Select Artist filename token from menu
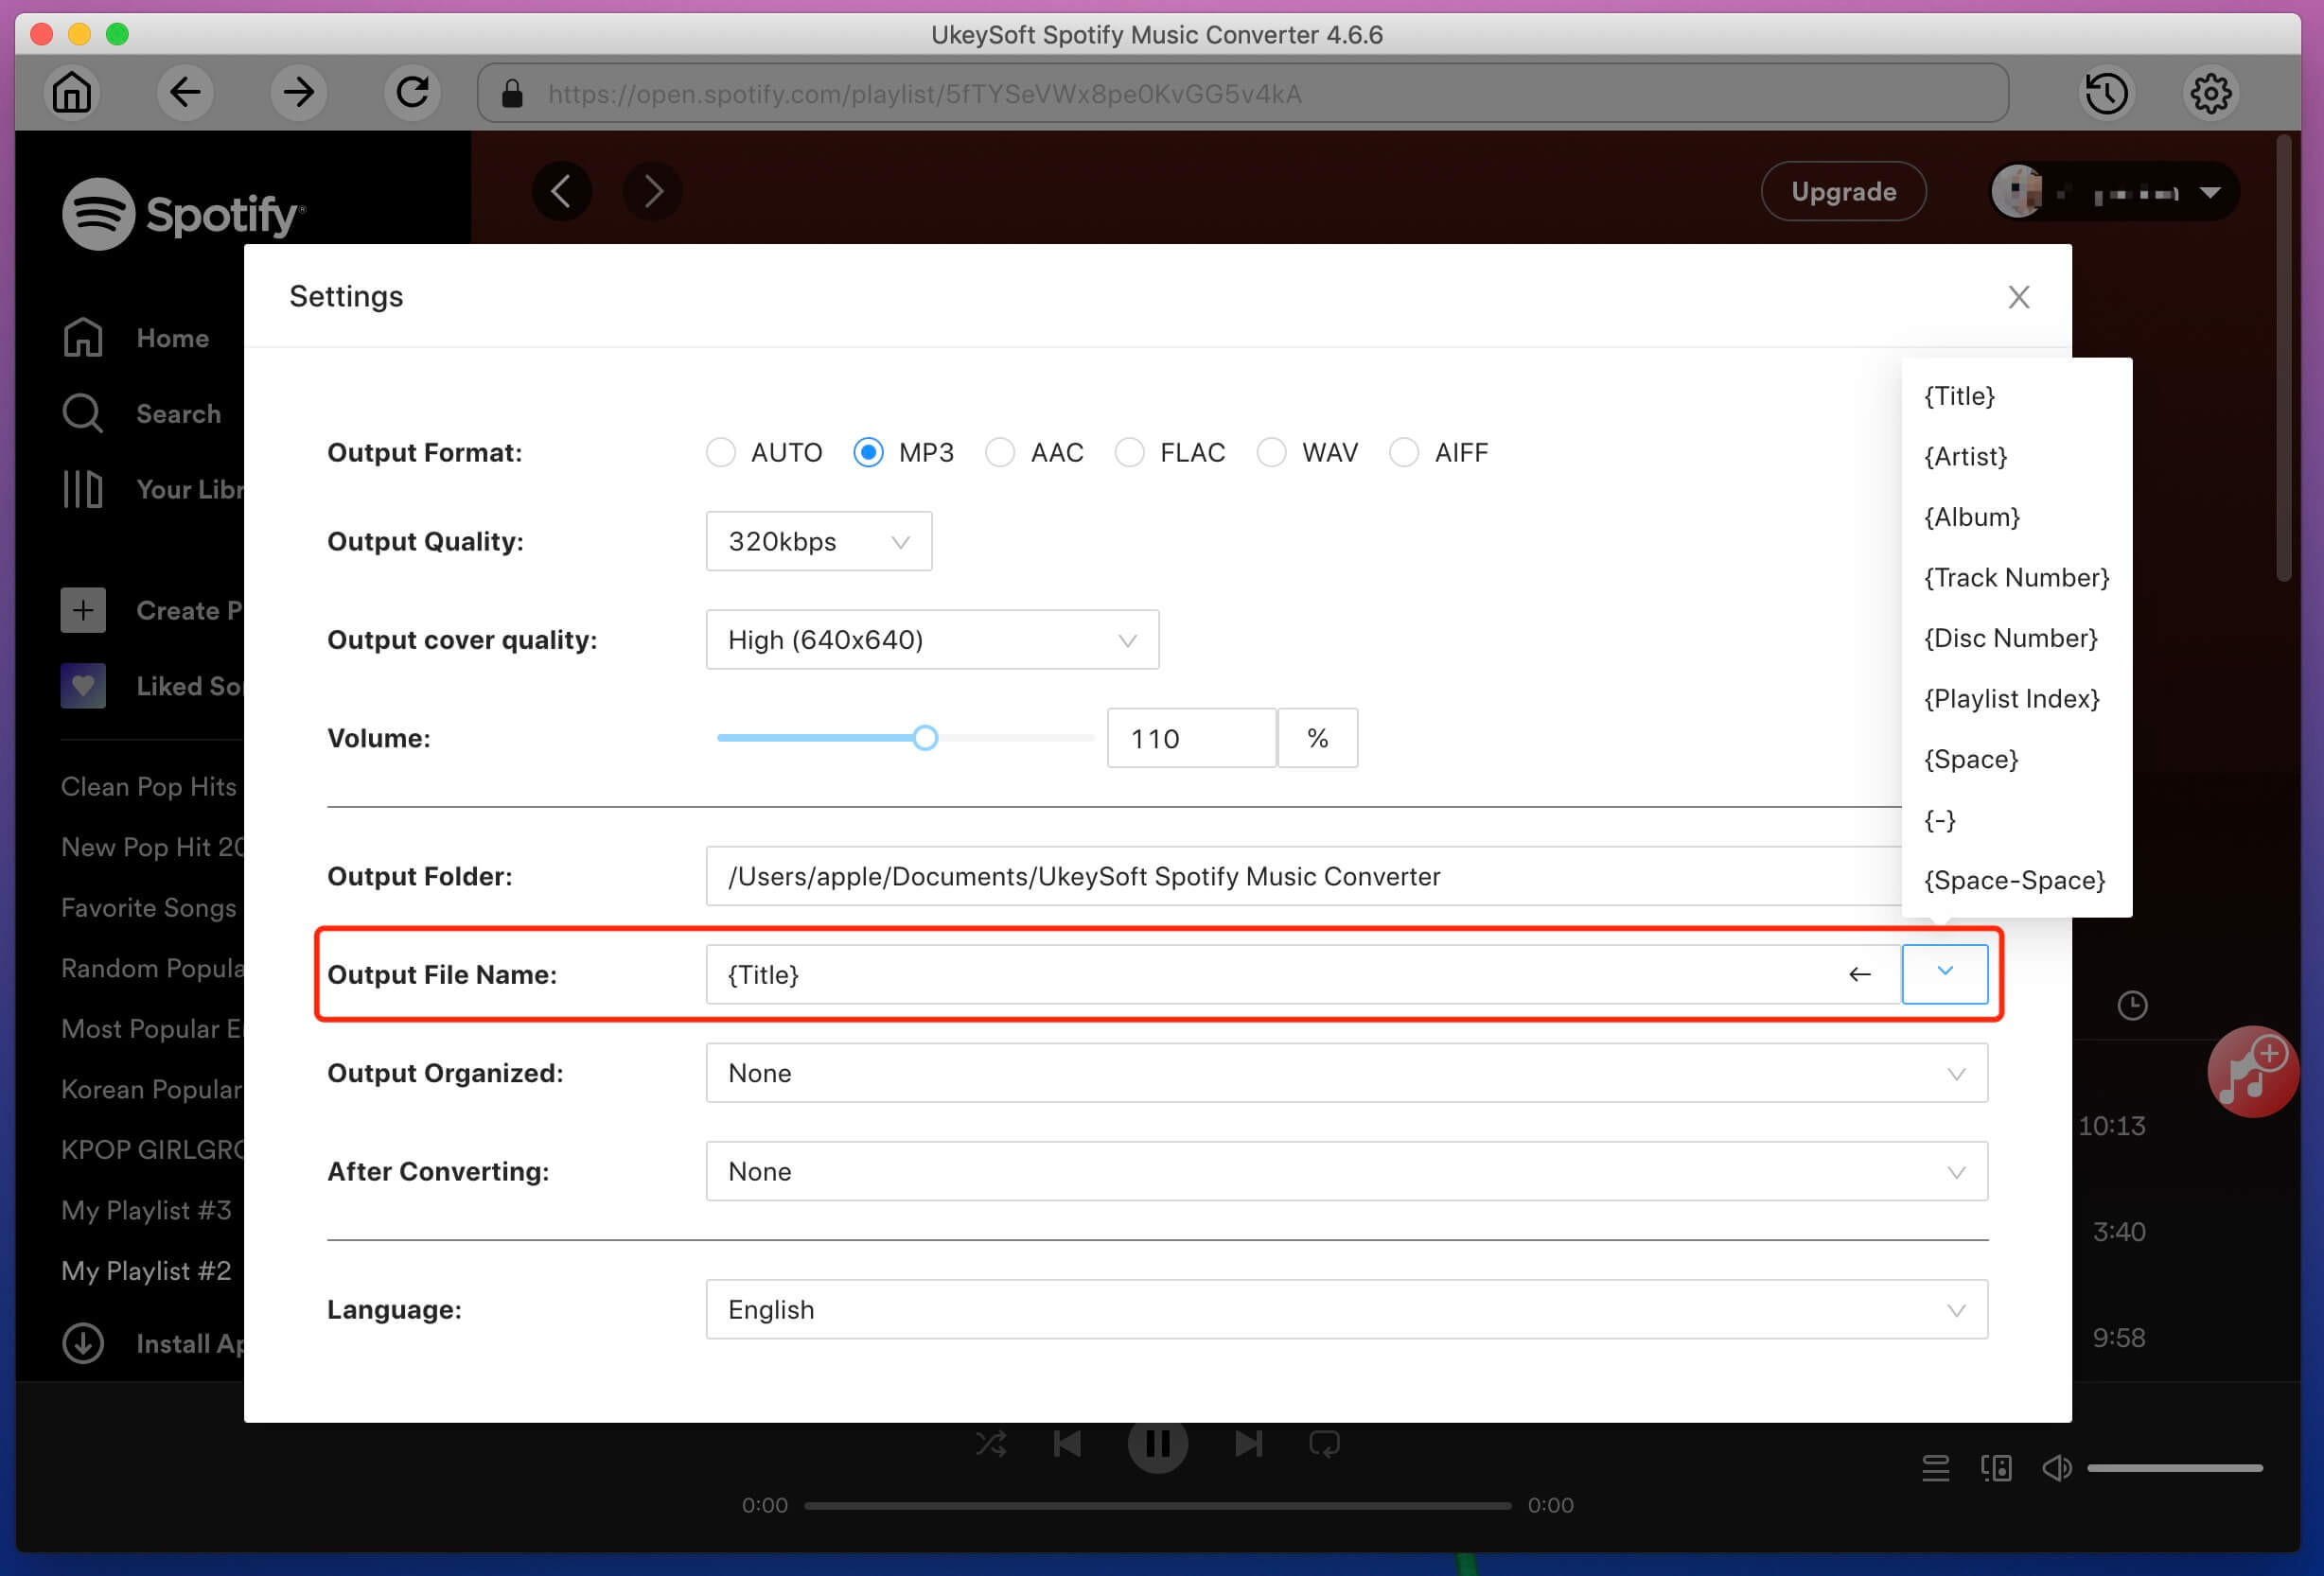The height and width of the screenshot is (1576, 2324). pyautogui.click(x=1967, y=456)
